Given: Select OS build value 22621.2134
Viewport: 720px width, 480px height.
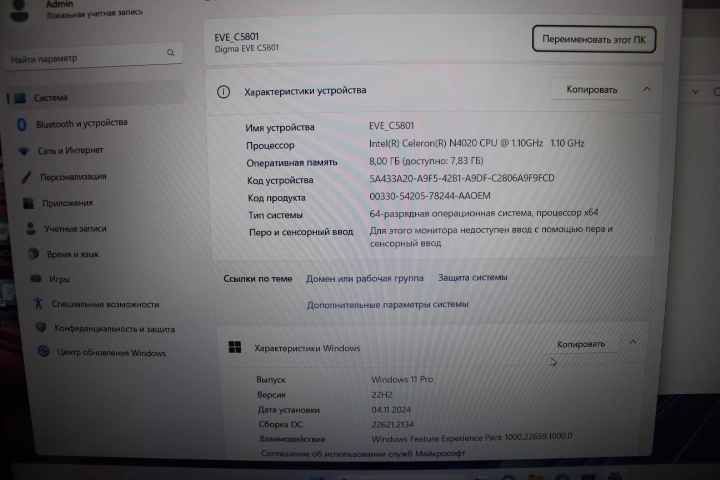Looking at the screenshot, I should click(393, 424).
